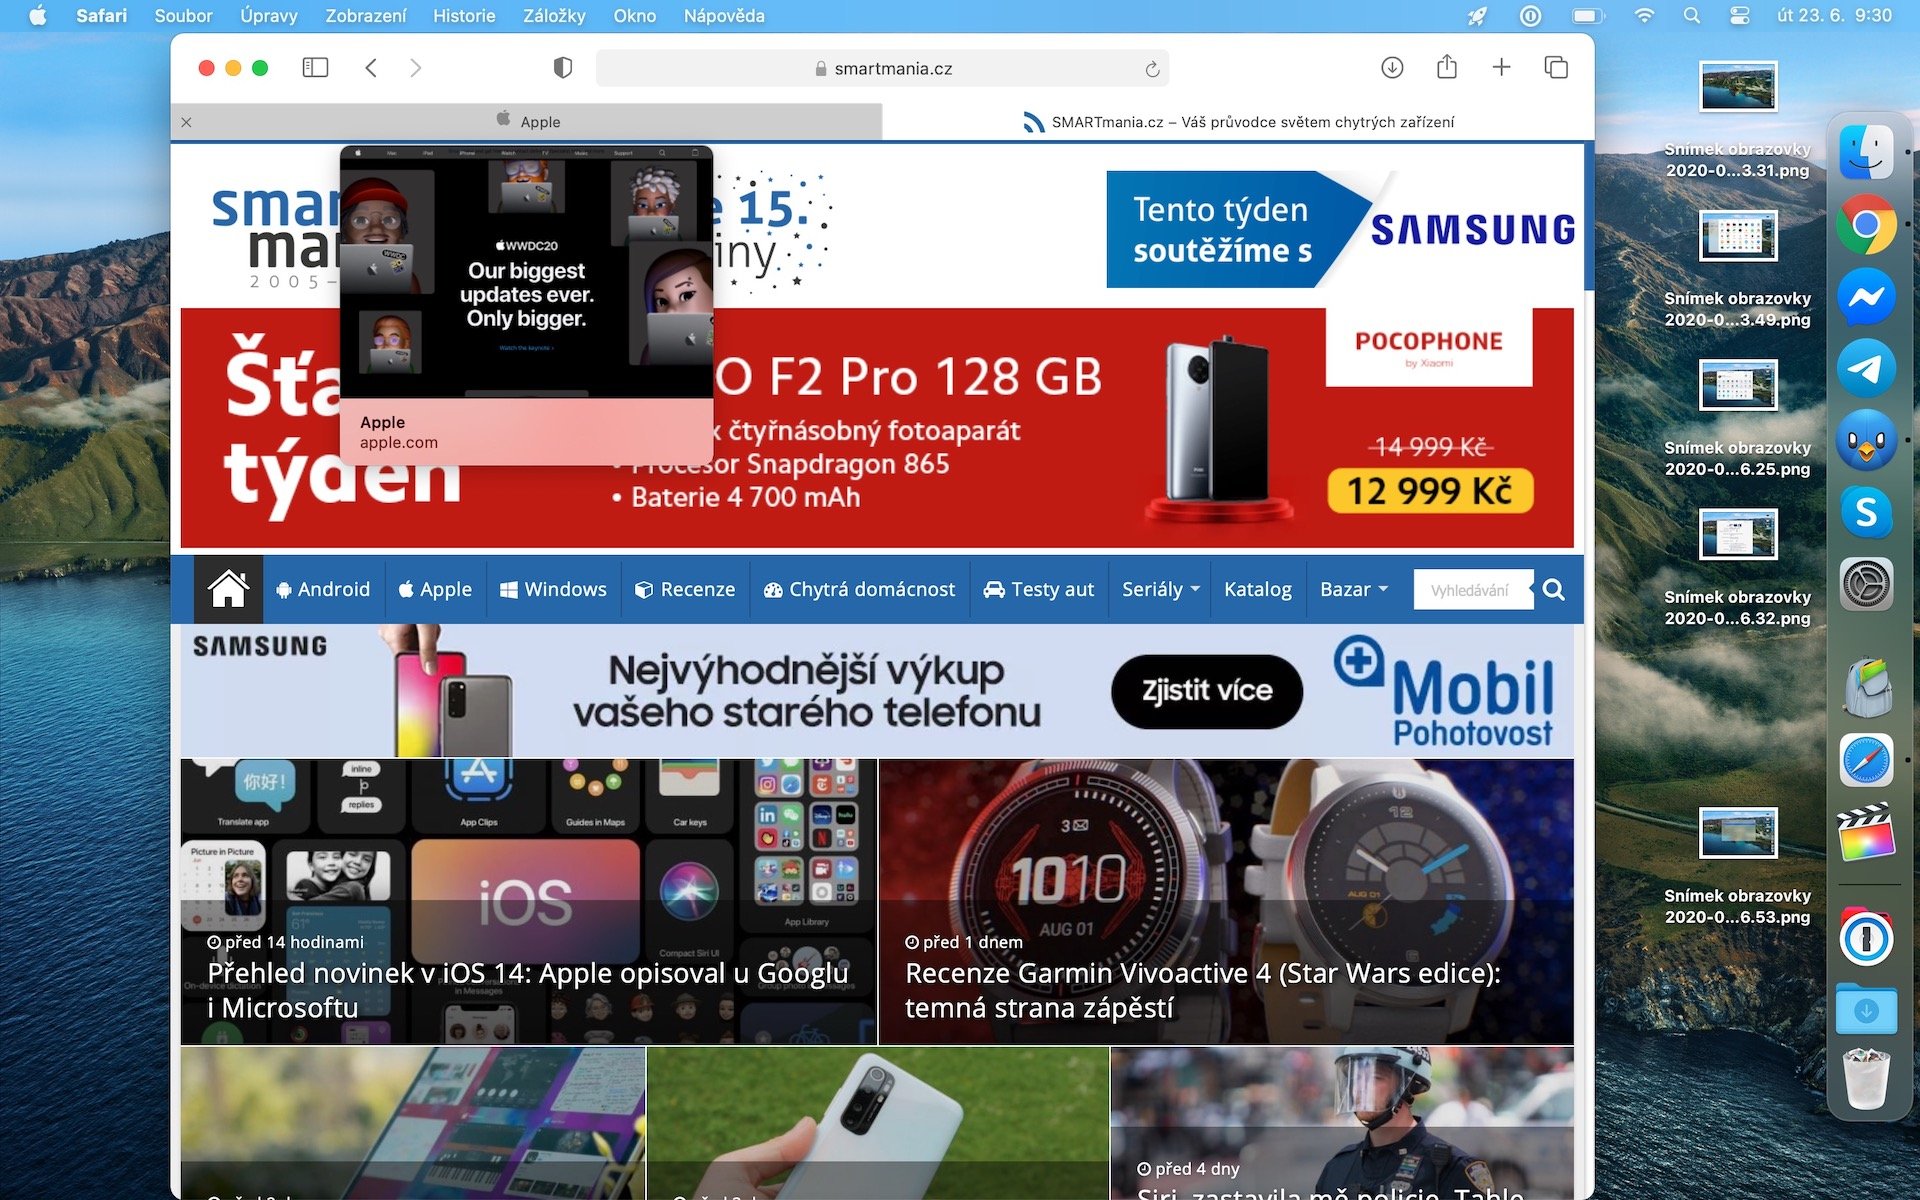Image resolution: width=1920 pixels, height=1200 pixels.
Task: Switch to the Apple tab
Action: pos(527,122)
